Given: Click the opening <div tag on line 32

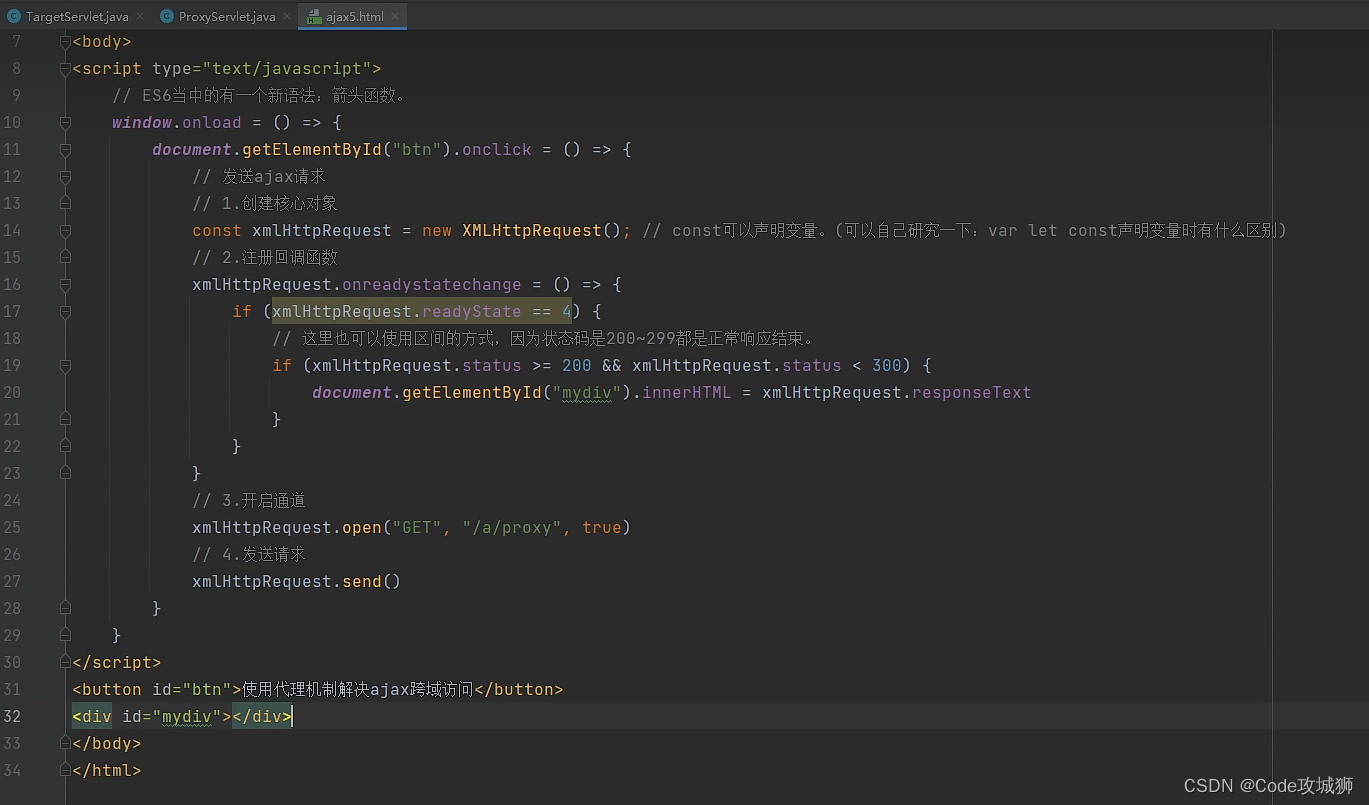Looking at the screenshot, I should click(92, 717).
